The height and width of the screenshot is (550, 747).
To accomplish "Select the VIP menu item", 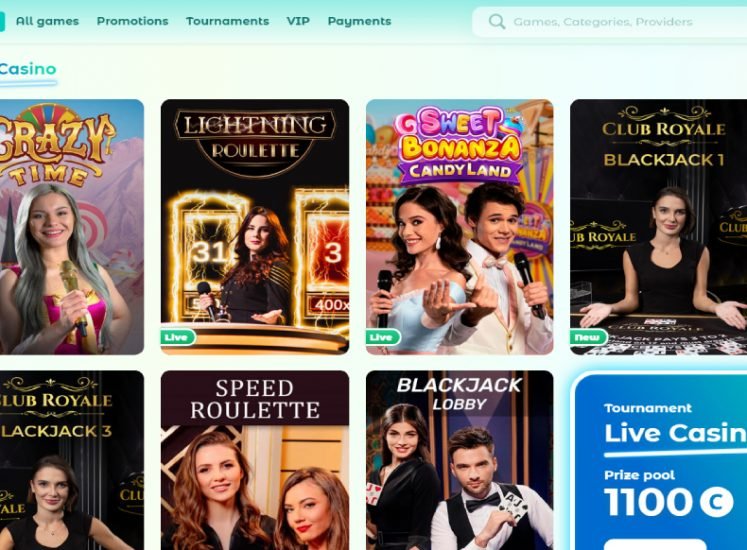I will click(298, 21).
